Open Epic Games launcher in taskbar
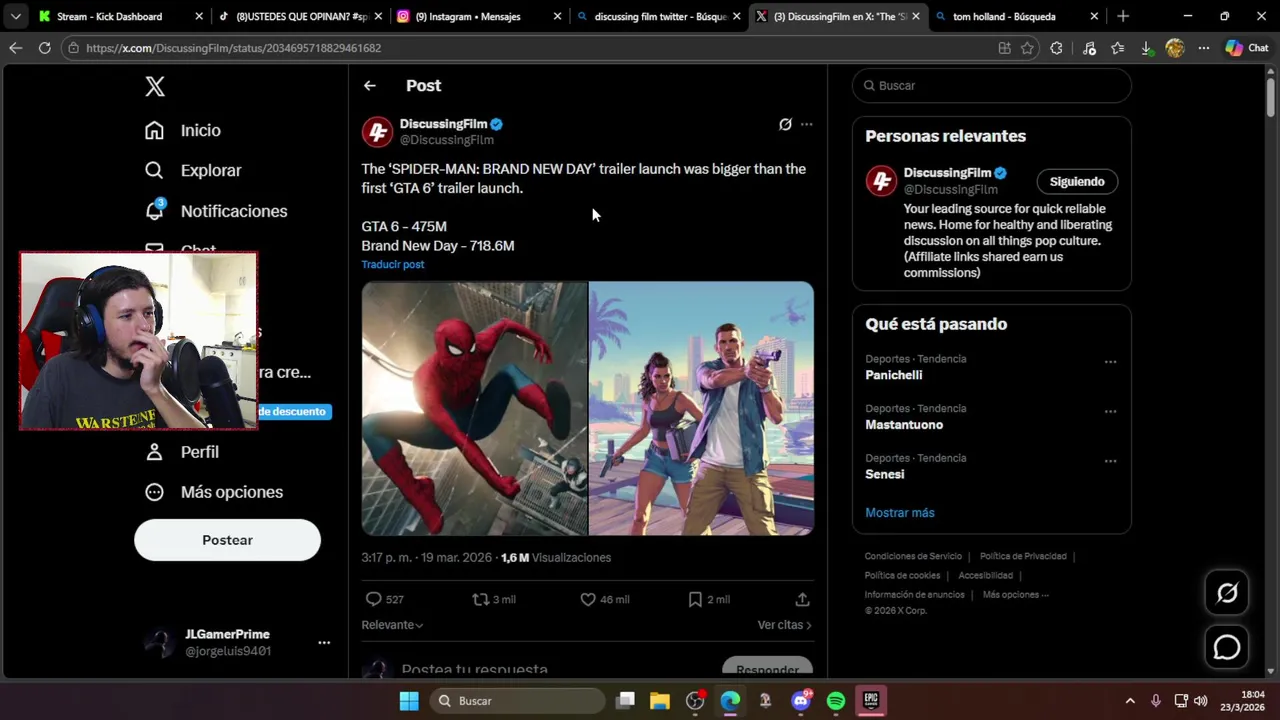Viewport: 1280px width, 720px height. coord(871,701)
